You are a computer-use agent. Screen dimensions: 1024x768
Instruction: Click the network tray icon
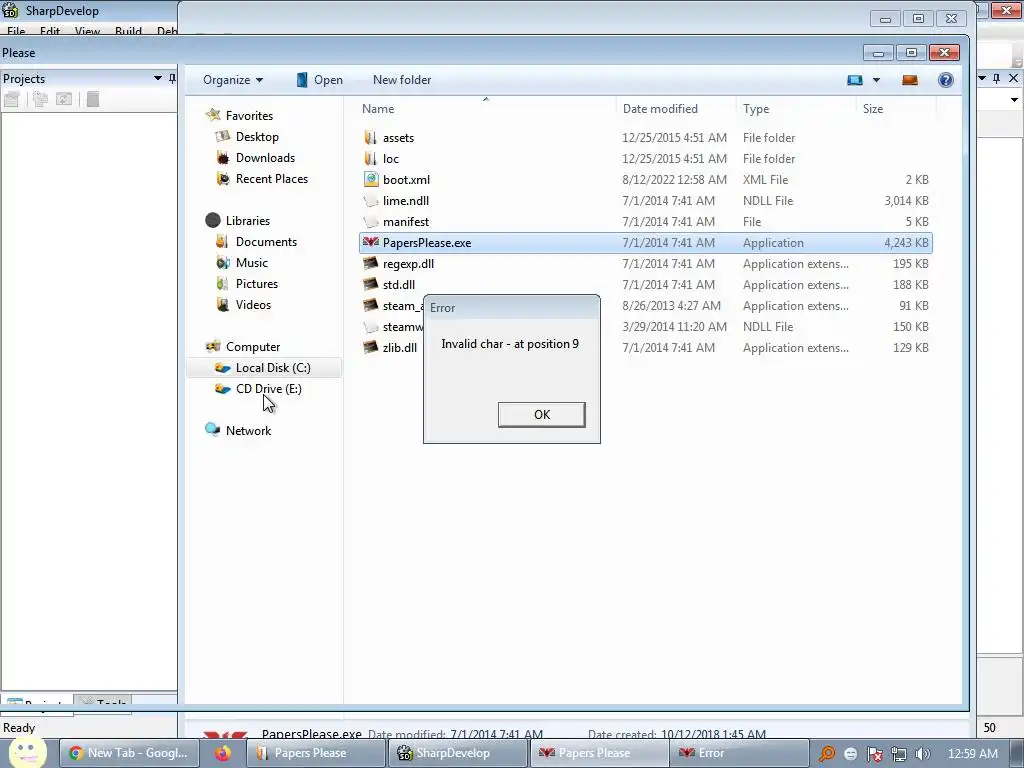[899, 754]
